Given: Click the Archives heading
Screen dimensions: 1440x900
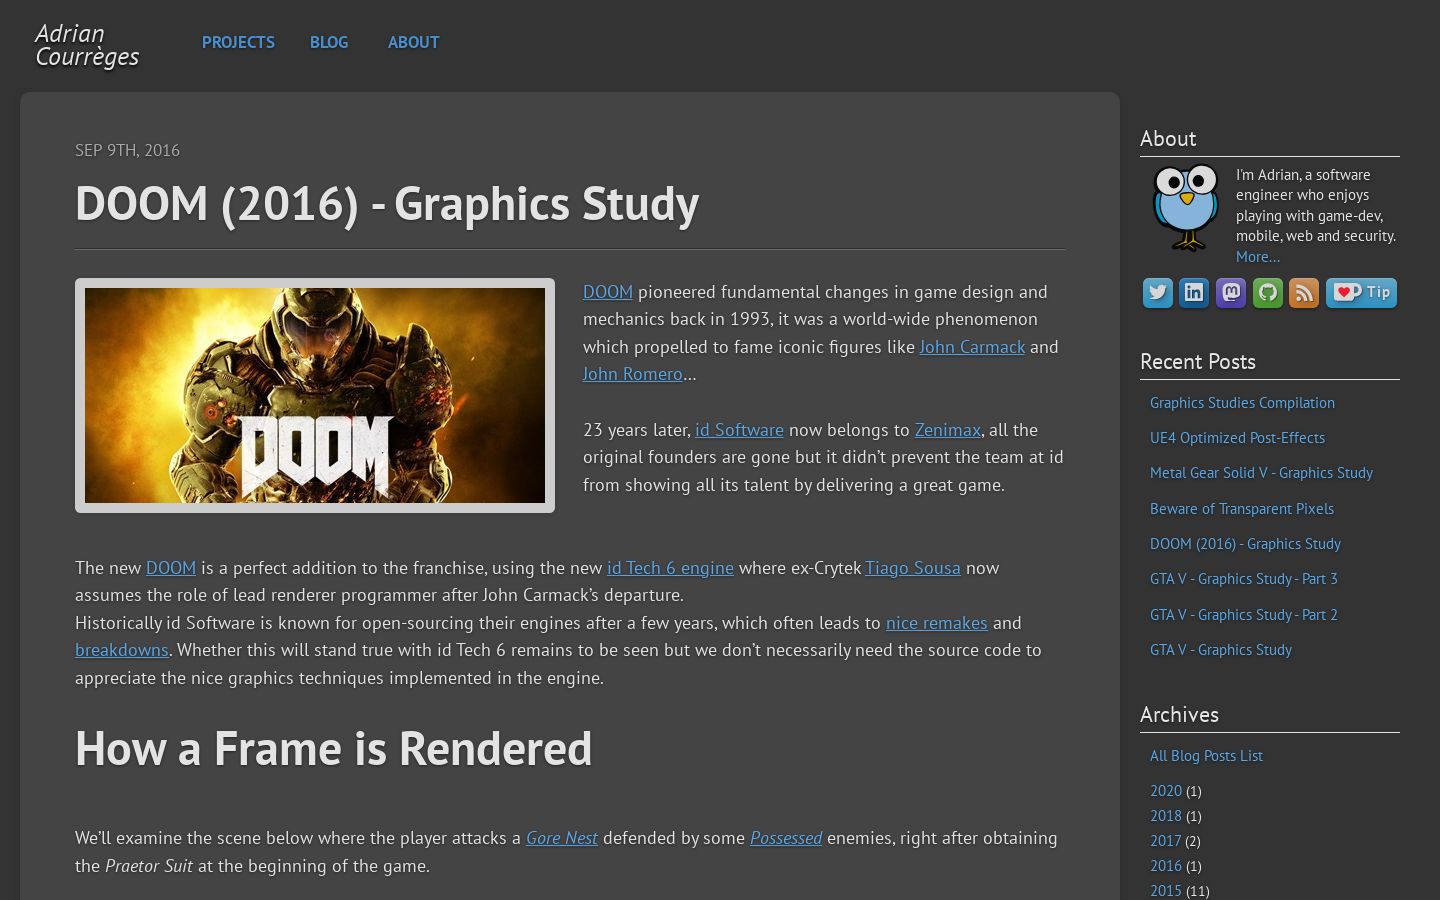Looking at the screenshot, I should pos(1179,714).
